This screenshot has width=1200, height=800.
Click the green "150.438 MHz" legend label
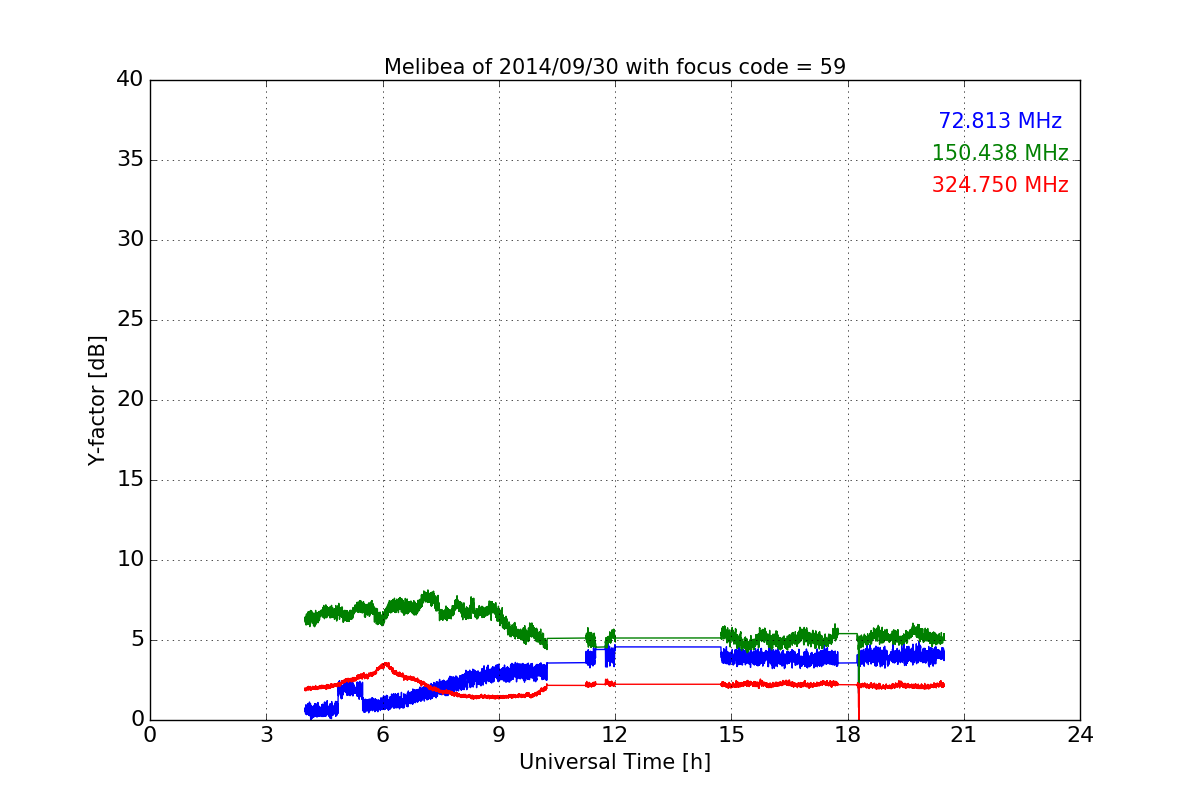pos(1000,153)
